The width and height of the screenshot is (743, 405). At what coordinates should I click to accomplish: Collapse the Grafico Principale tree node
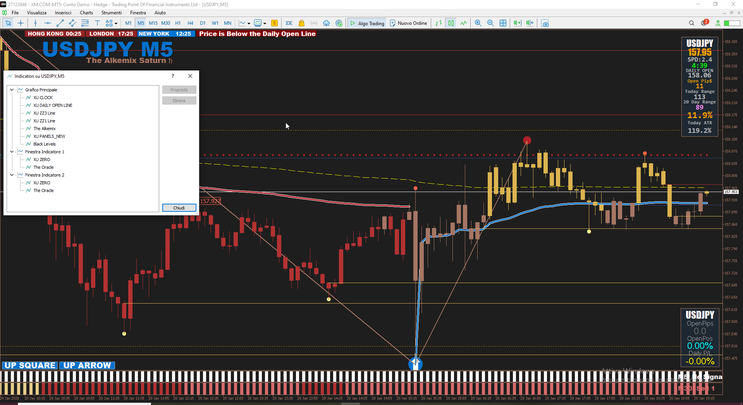point(12,90)
